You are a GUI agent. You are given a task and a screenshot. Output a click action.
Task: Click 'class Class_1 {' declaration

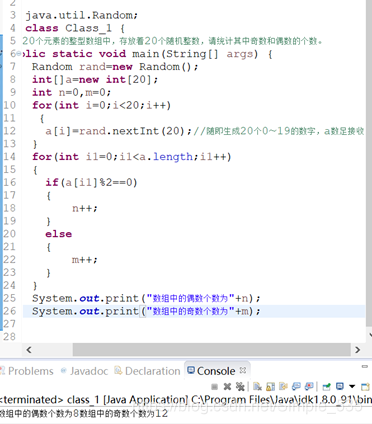coord(75,28)
